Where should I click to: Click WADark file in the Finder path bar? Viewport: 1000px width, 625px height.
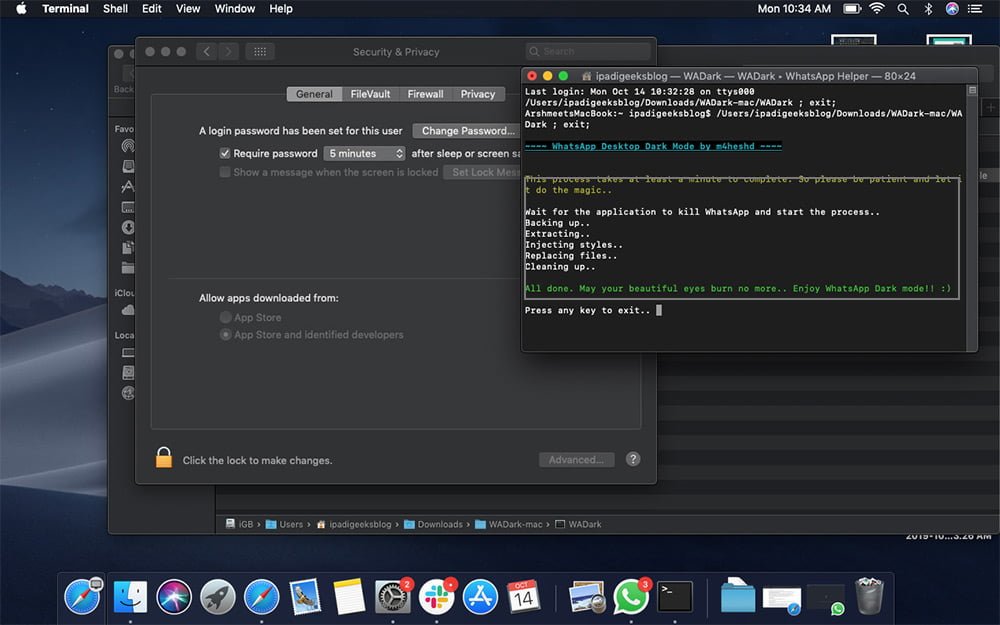click(x=578, y=524)
